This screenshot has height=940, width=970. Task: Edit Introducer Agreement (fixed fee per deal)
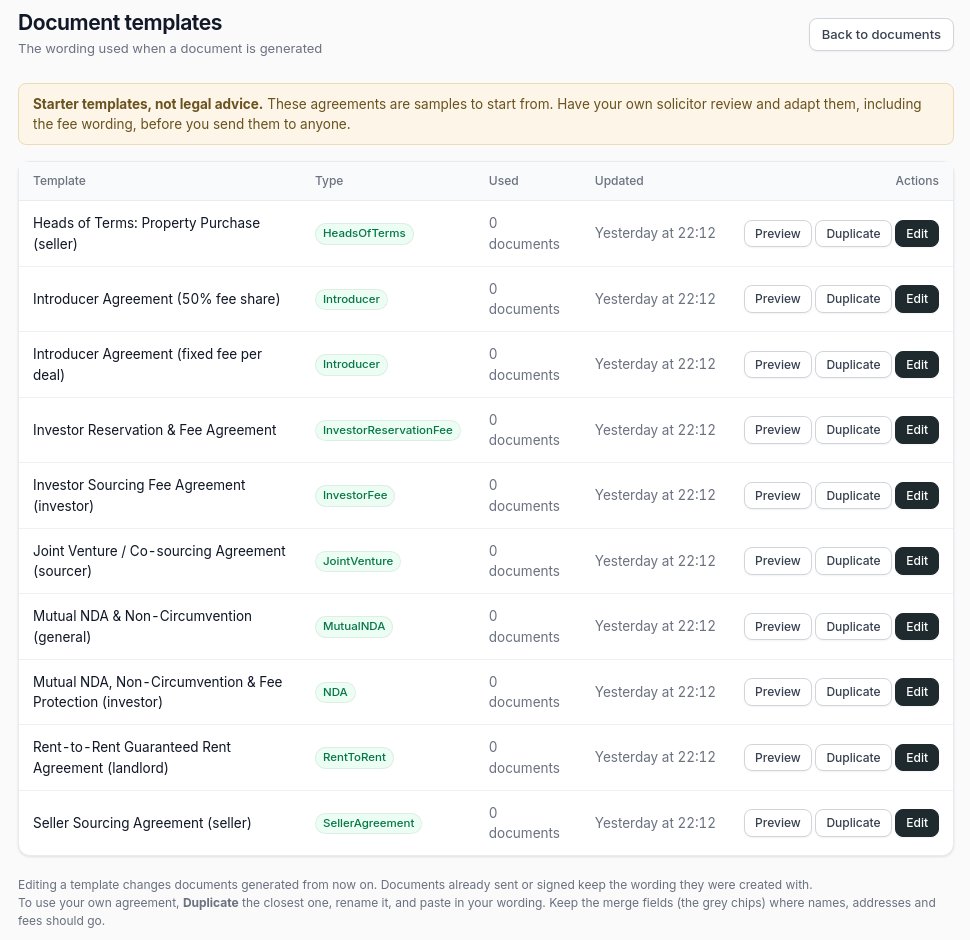coord(917,365)
